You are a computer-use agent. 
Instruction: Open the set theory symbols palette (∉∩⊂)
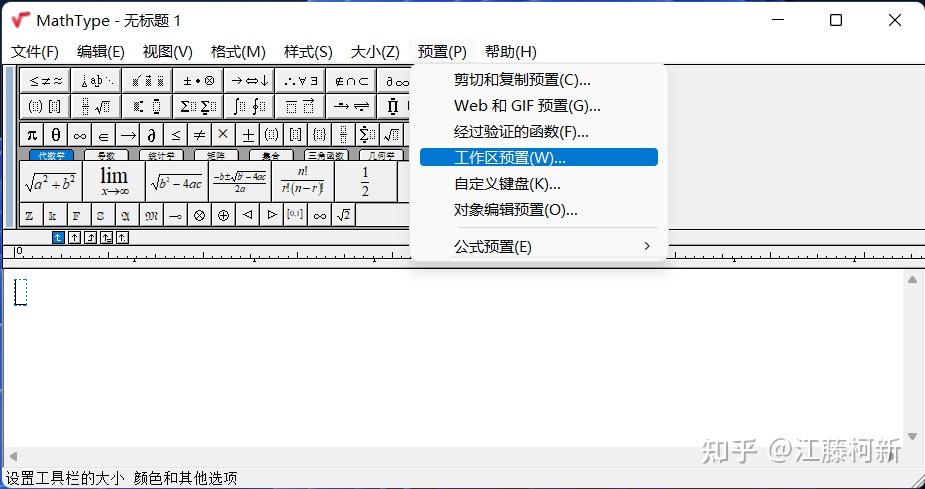(x=350, y=81)
